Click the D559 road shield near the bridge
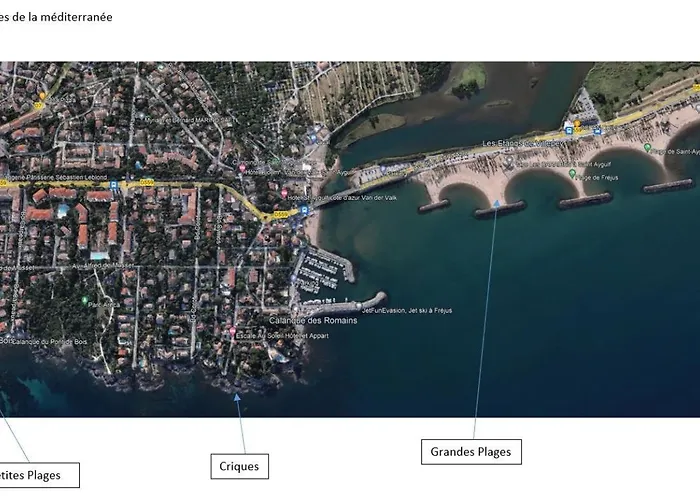Screen dimensions: 700x500 pos(281,214)
